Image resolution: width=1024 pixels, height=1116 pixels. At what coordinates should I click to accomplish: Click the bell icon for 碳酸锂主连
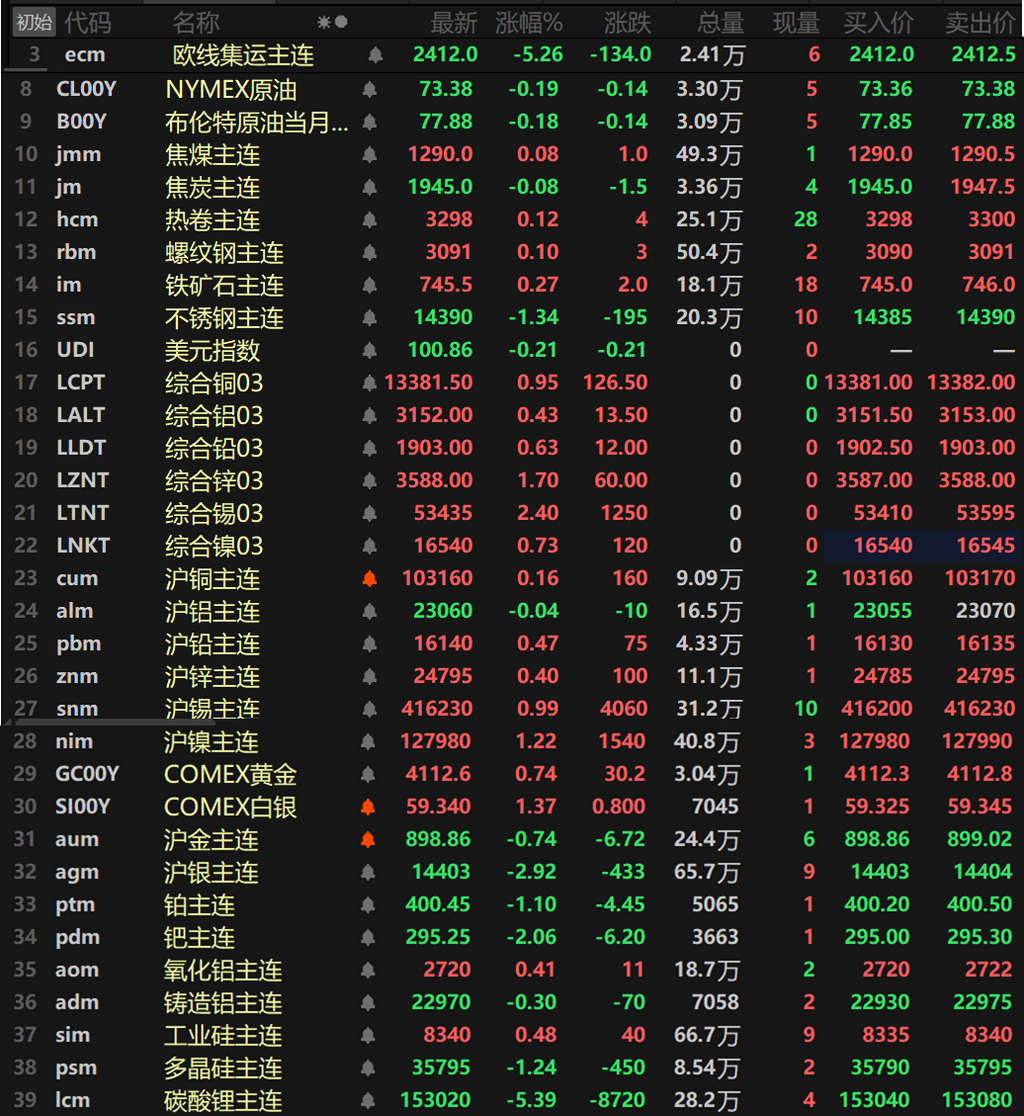click(368, 1100)
